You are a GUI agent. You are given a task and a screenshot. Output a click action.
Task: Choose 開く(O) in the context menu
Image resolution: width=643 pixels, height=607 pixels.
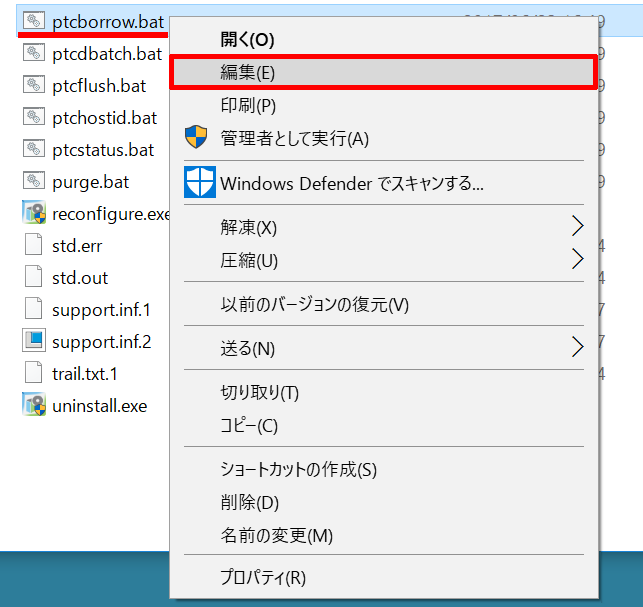click(246, 39)
